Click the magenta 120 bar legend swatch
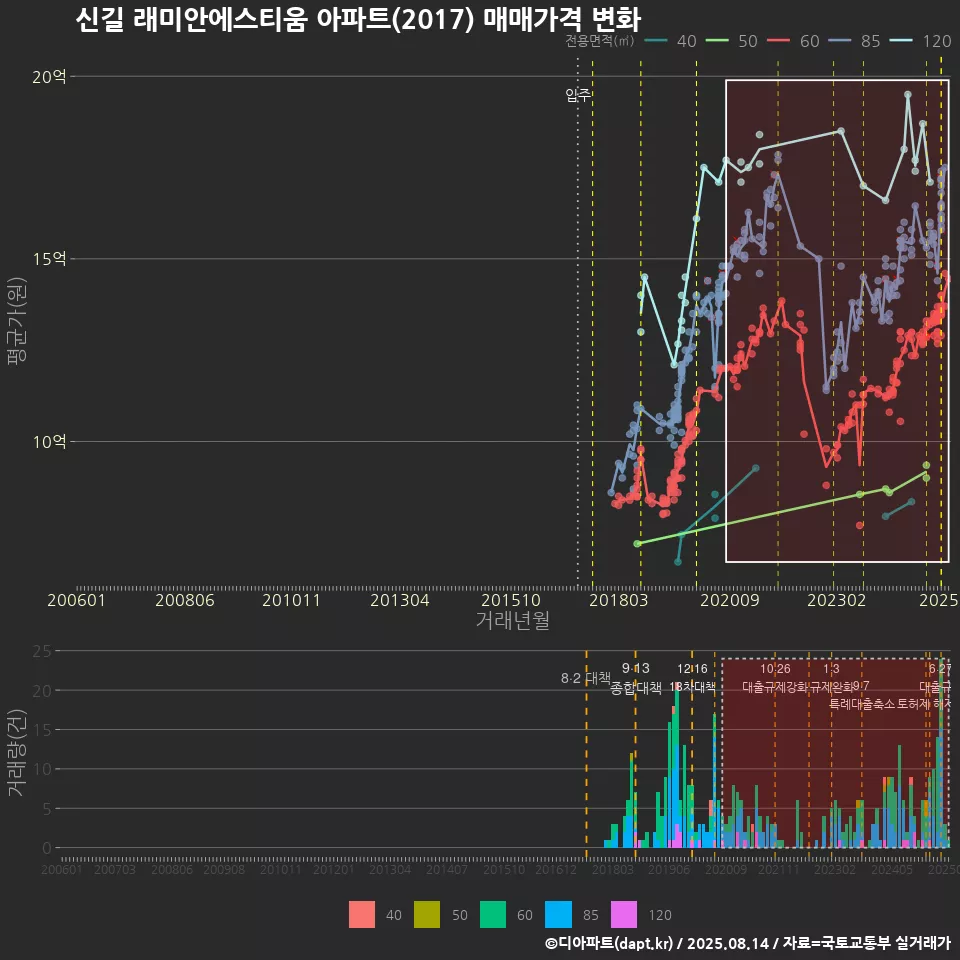 624,915
